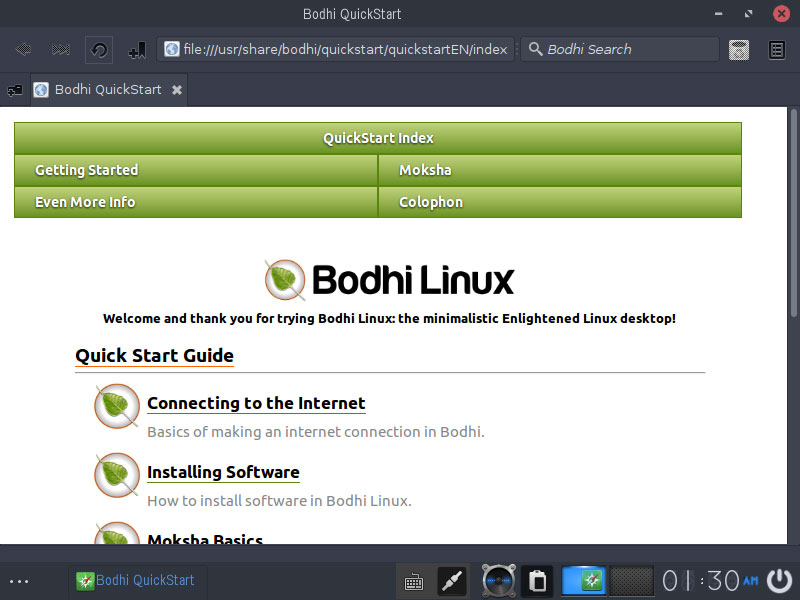Click the globe icon in the address bar
Screen dimensions: 800x600
[172, 49]
